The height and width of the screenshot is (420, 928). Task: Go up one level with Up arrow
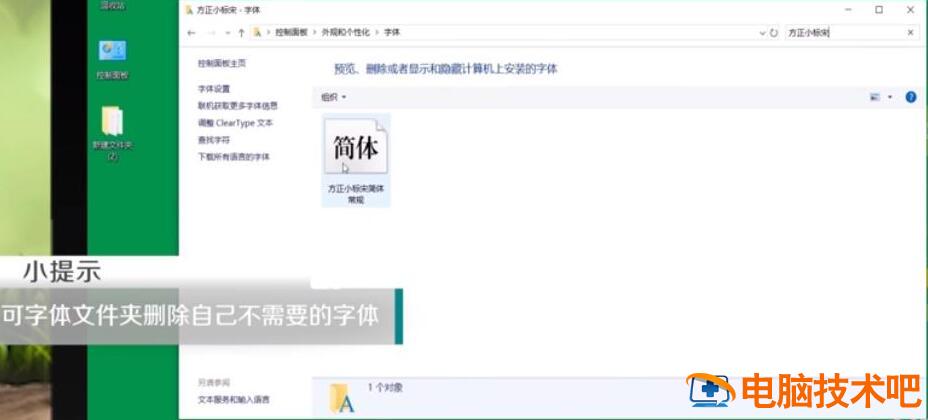241,33
